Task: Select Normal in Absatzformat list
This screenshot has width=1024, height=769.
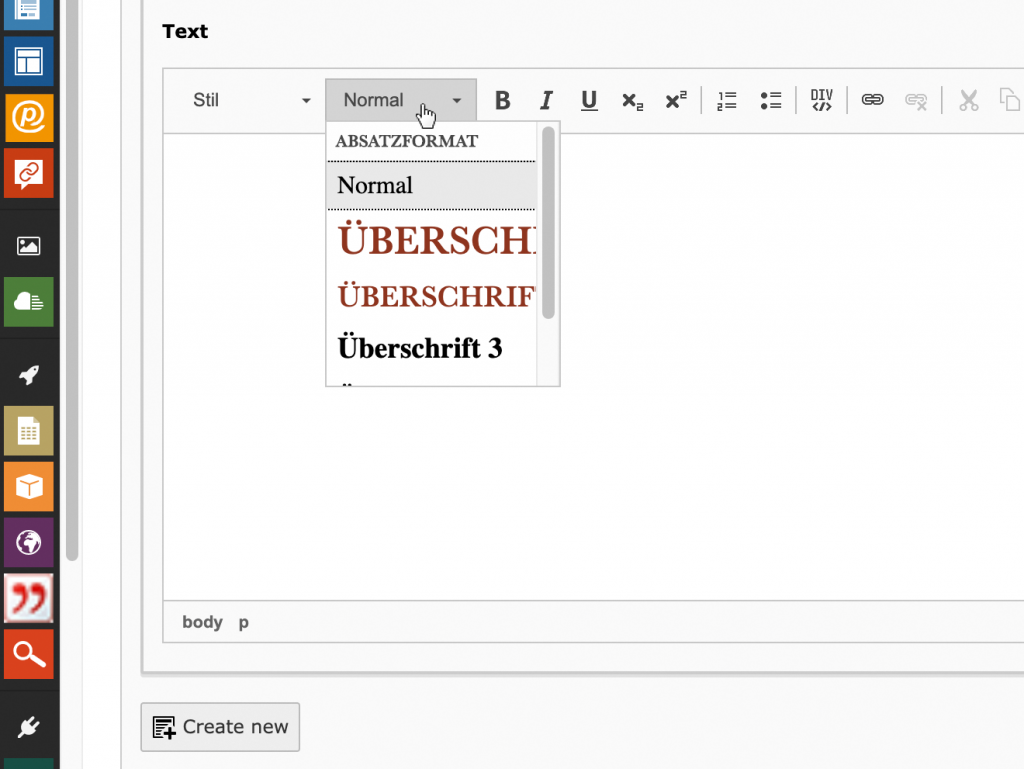Action: coord(432,185)
